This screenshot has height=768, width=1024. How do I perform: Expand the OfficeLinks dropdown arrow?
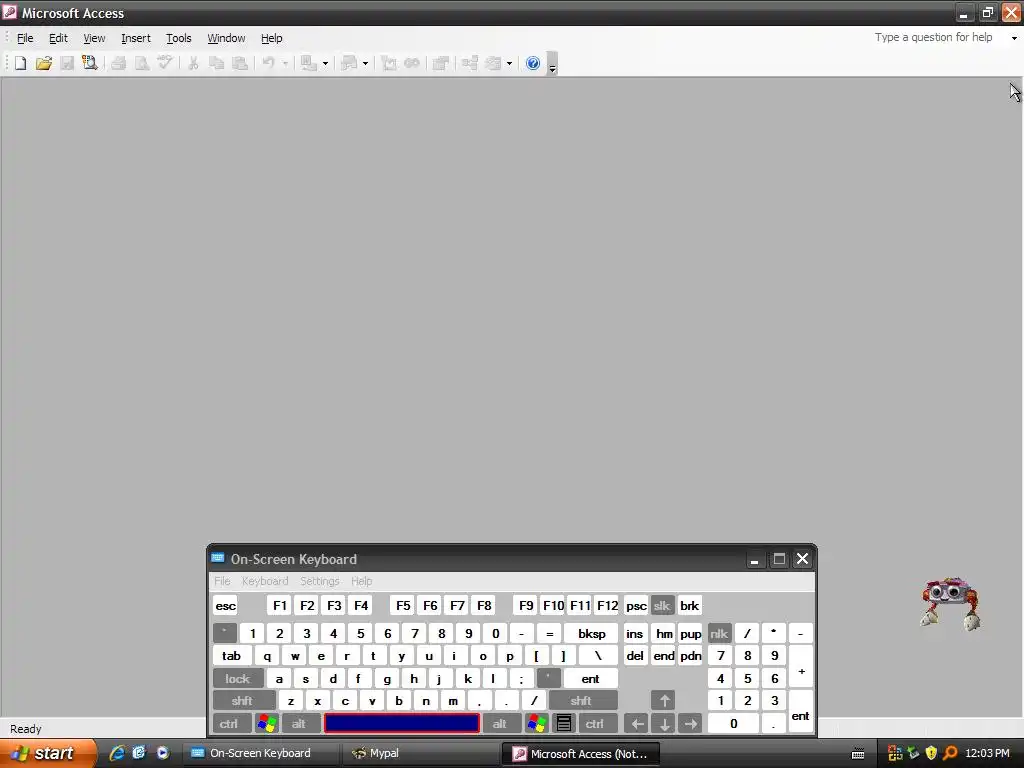coord(325,63)
